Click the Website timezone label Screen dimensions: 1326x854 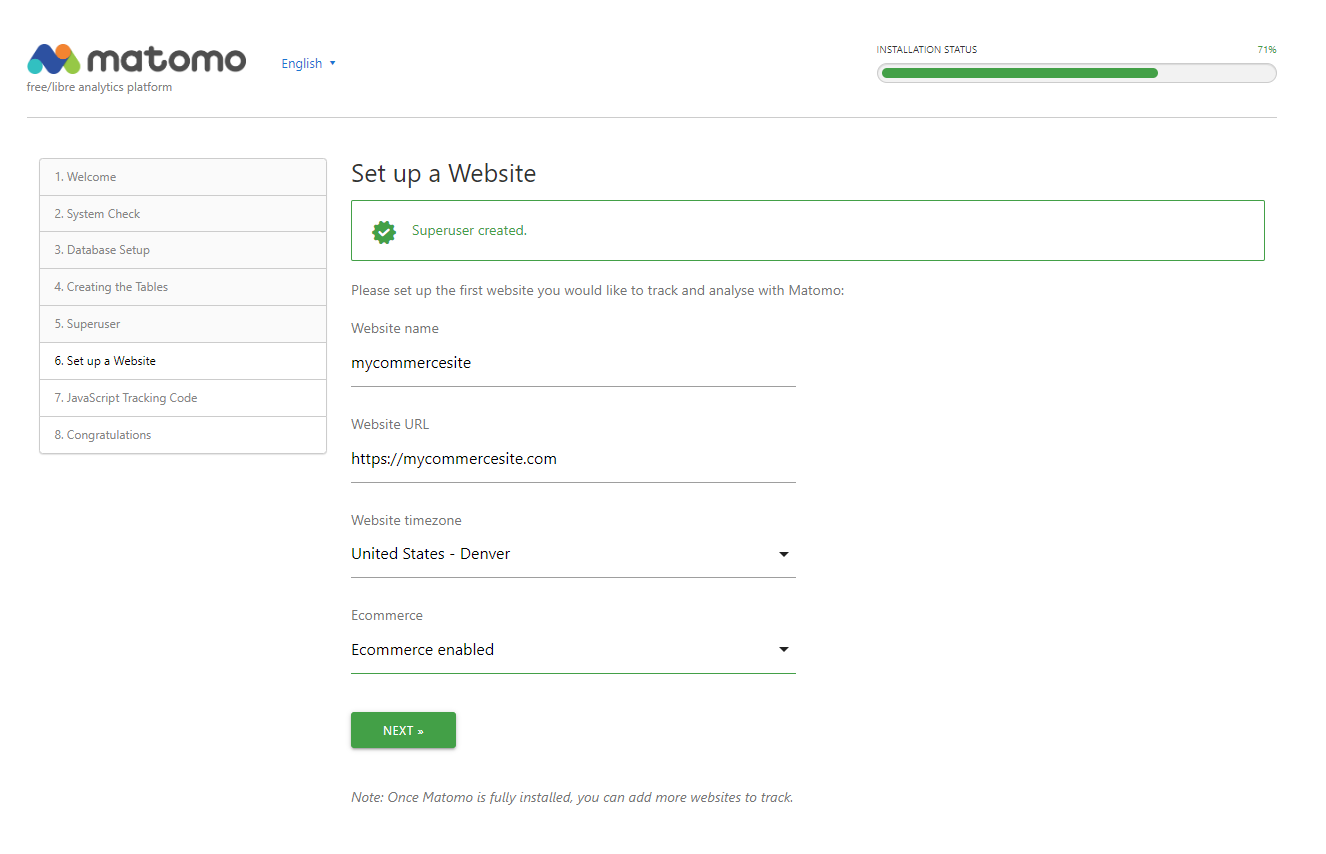click(x=406, y=520)
